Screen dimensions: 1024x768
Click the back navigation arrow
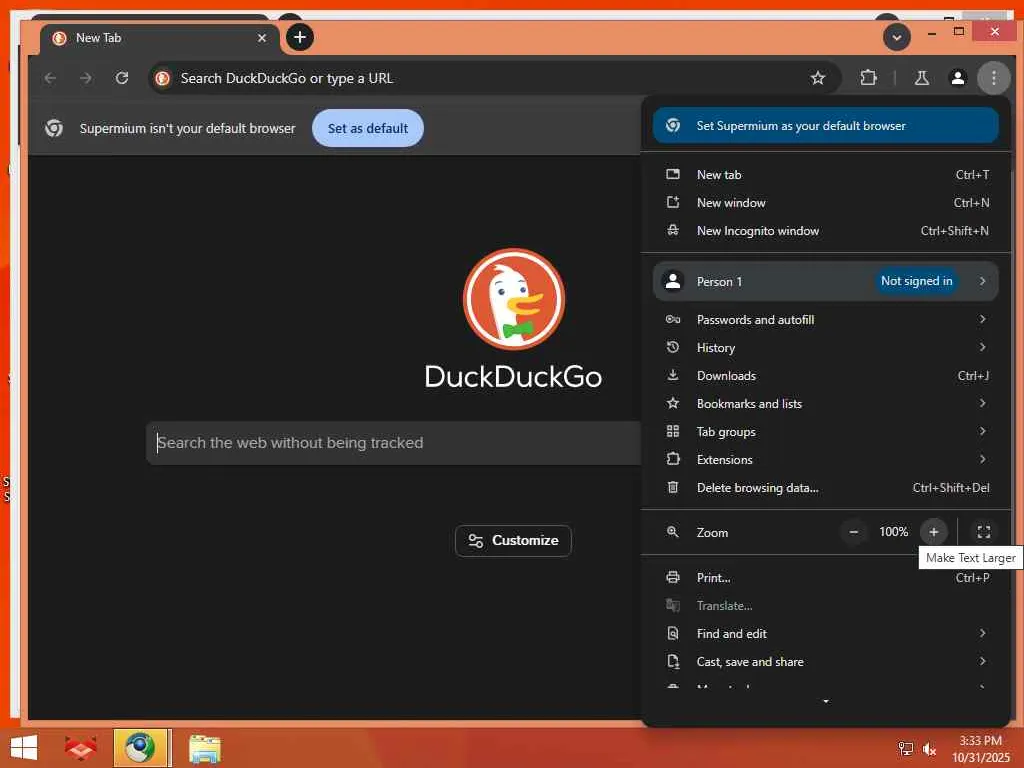point(50,78)
